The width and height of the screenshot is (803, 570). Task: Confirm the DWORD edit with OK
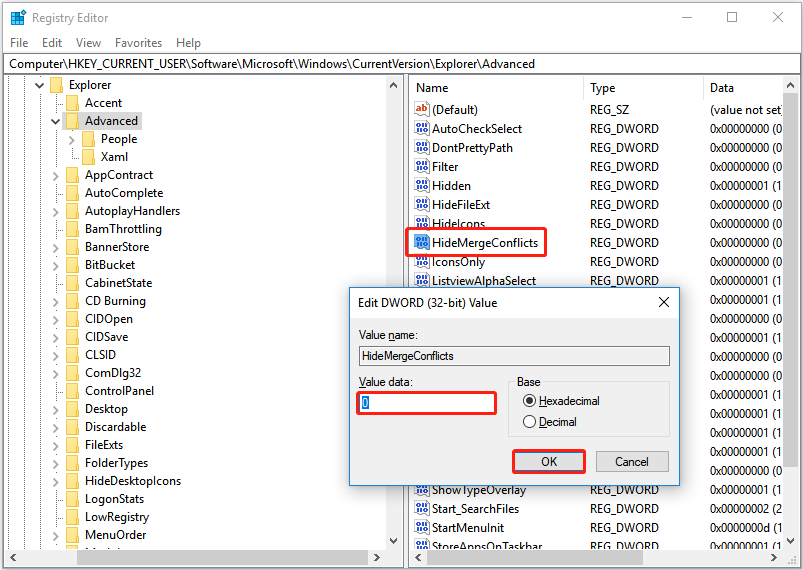(549, 462)
